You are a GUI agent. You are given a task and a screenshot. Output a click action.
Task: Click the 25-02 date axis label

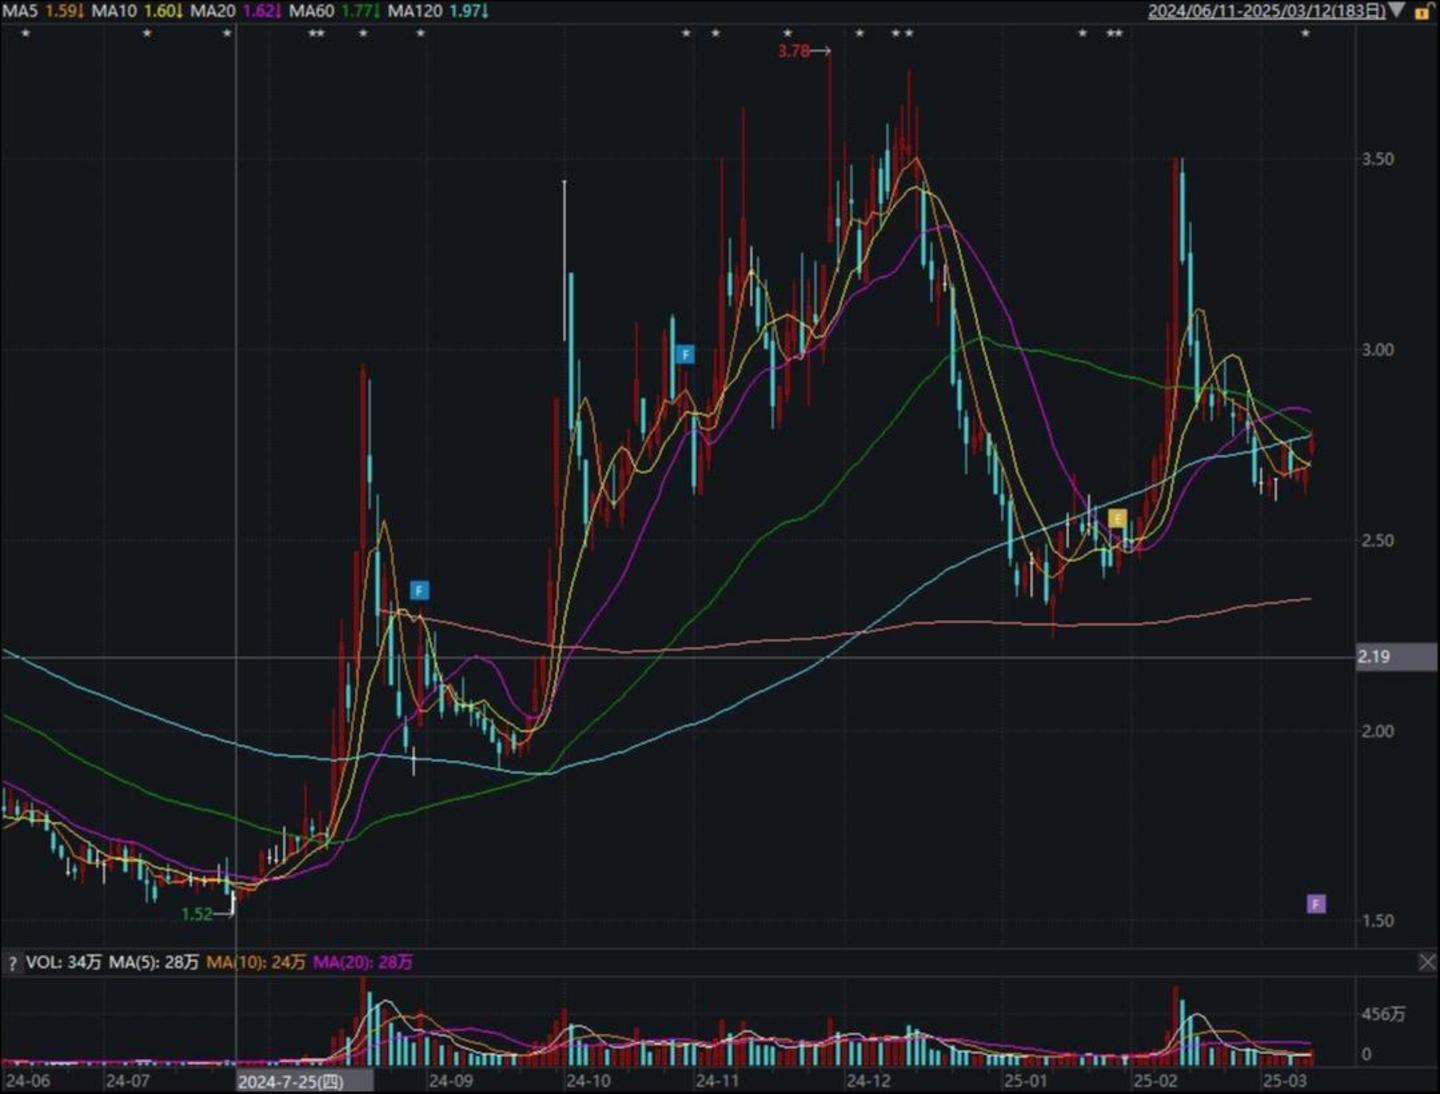click(1155, 1081)
